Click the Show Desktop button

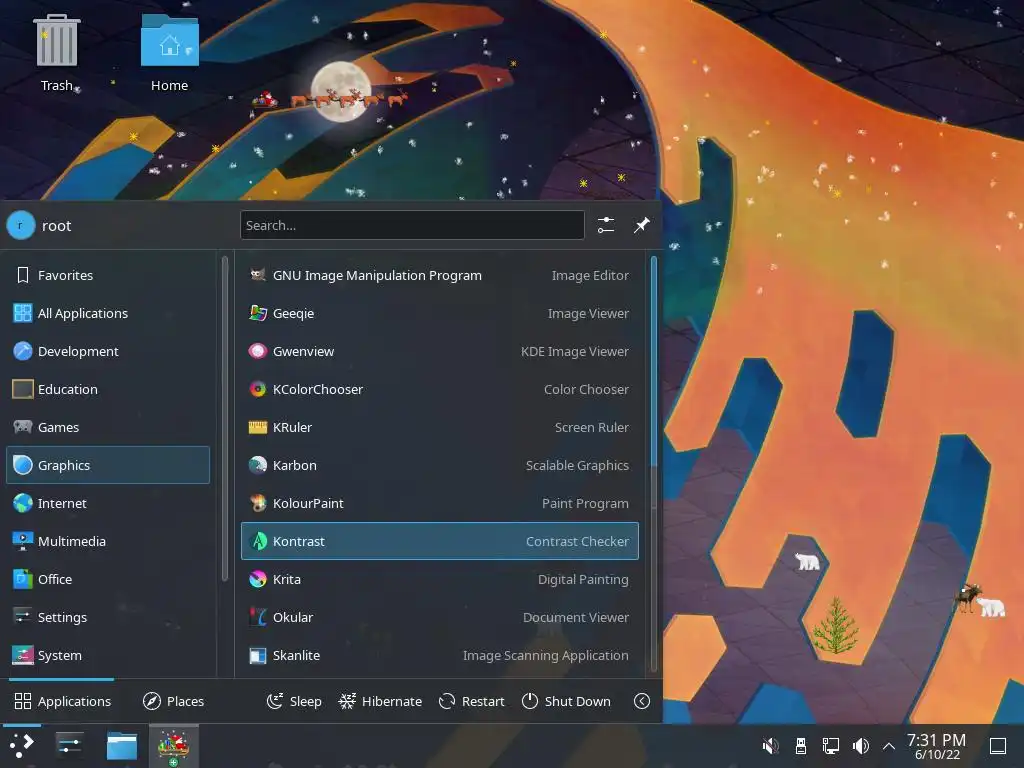point(998,746)
